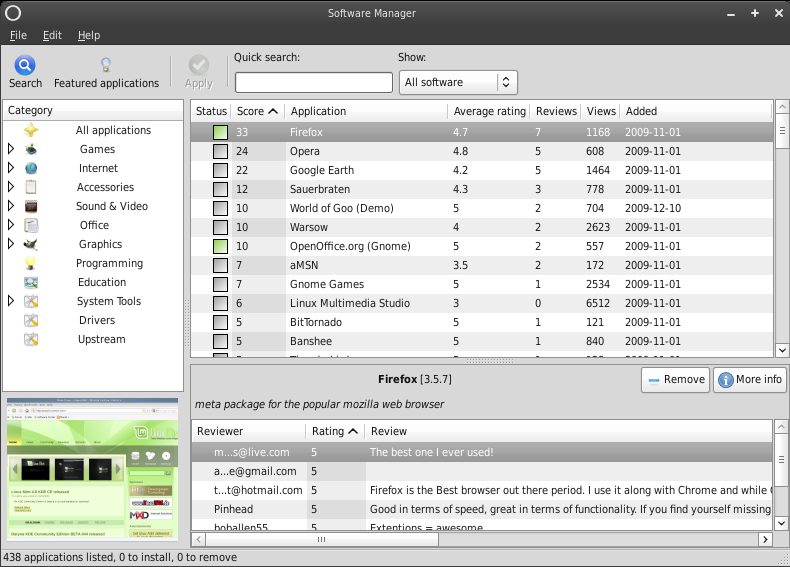
Task: Open the Show All software dropdown
Action: [x=458, y=82]
